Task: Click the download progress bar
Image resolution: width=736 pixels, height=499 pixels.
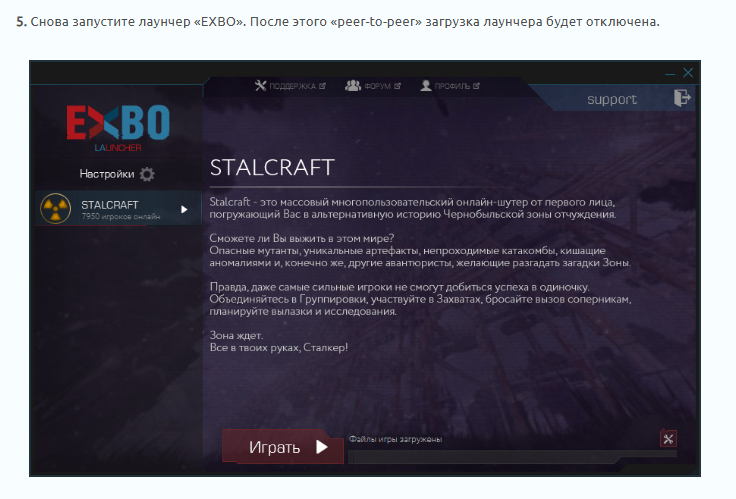Action: [512, 456]
